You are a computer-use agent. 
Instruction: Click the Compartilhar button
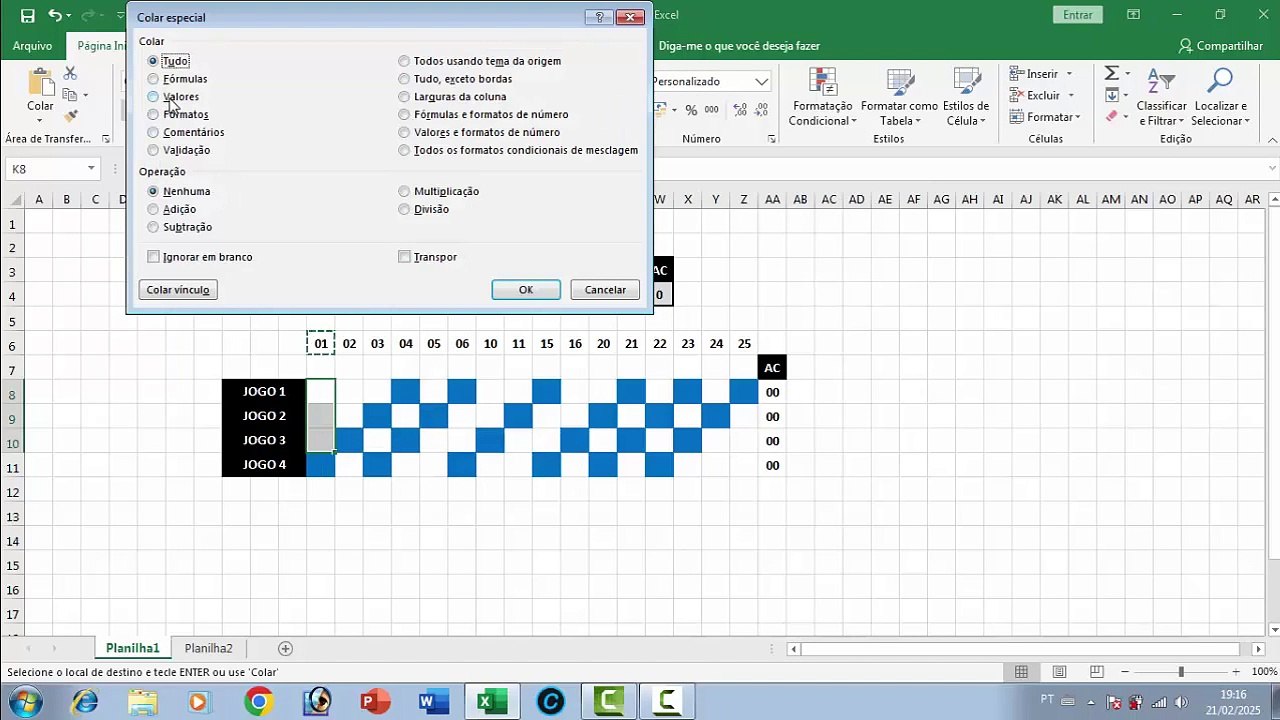pos(1220,46)
